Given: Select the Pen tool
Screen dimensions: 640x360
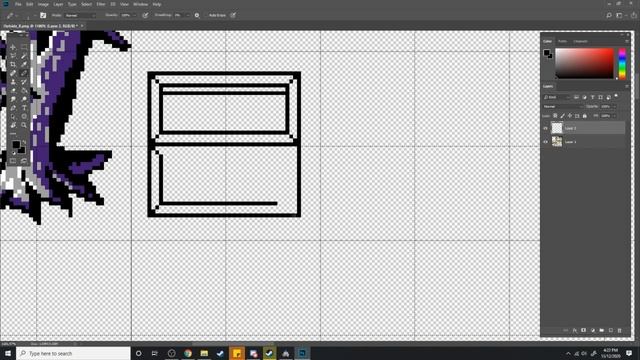Looking at the screenshot, I should coord(13,108).
